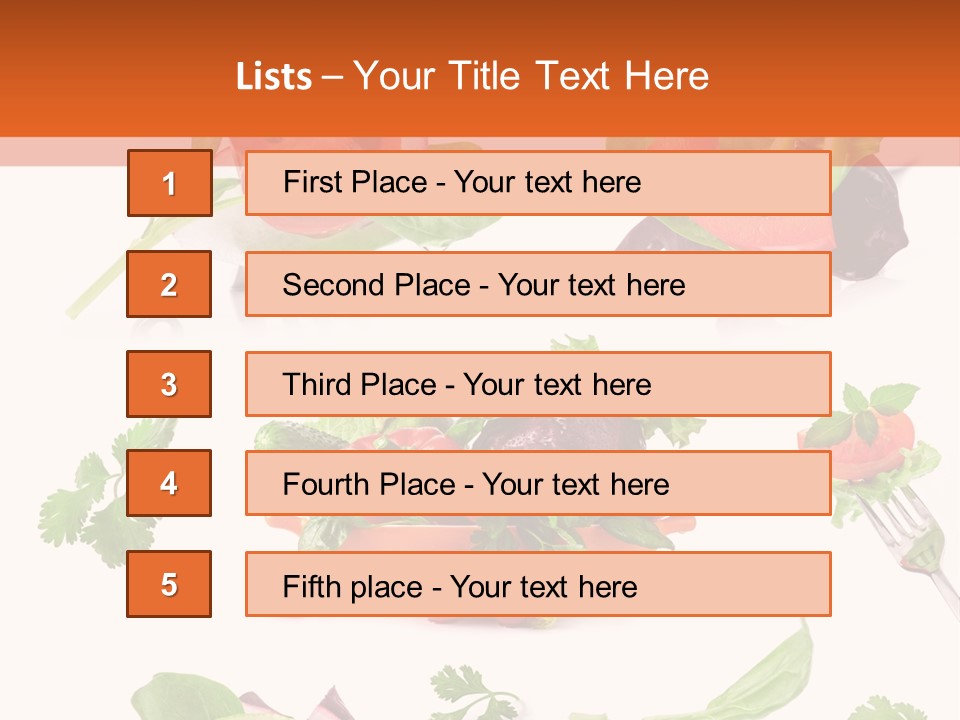Pick the number 4 box
Screen dimensions: 960x720
click(x=169, y=483)
